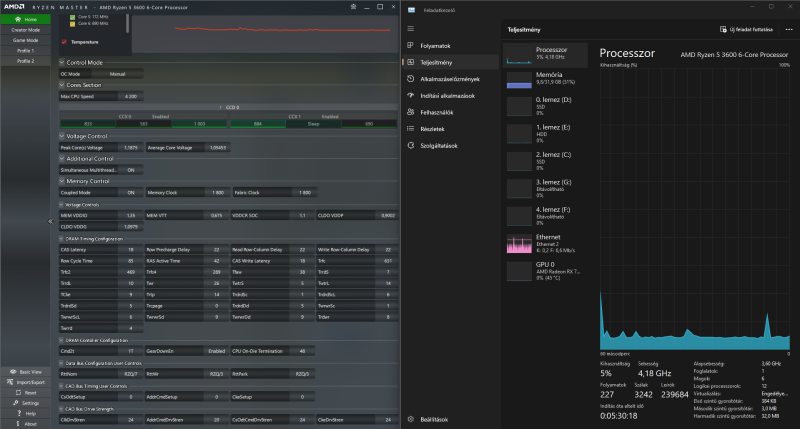The width and height of the screenshot is (800, 429).
Task: Uncheck the red Temperature checkbox
Action: click(65, 42)
